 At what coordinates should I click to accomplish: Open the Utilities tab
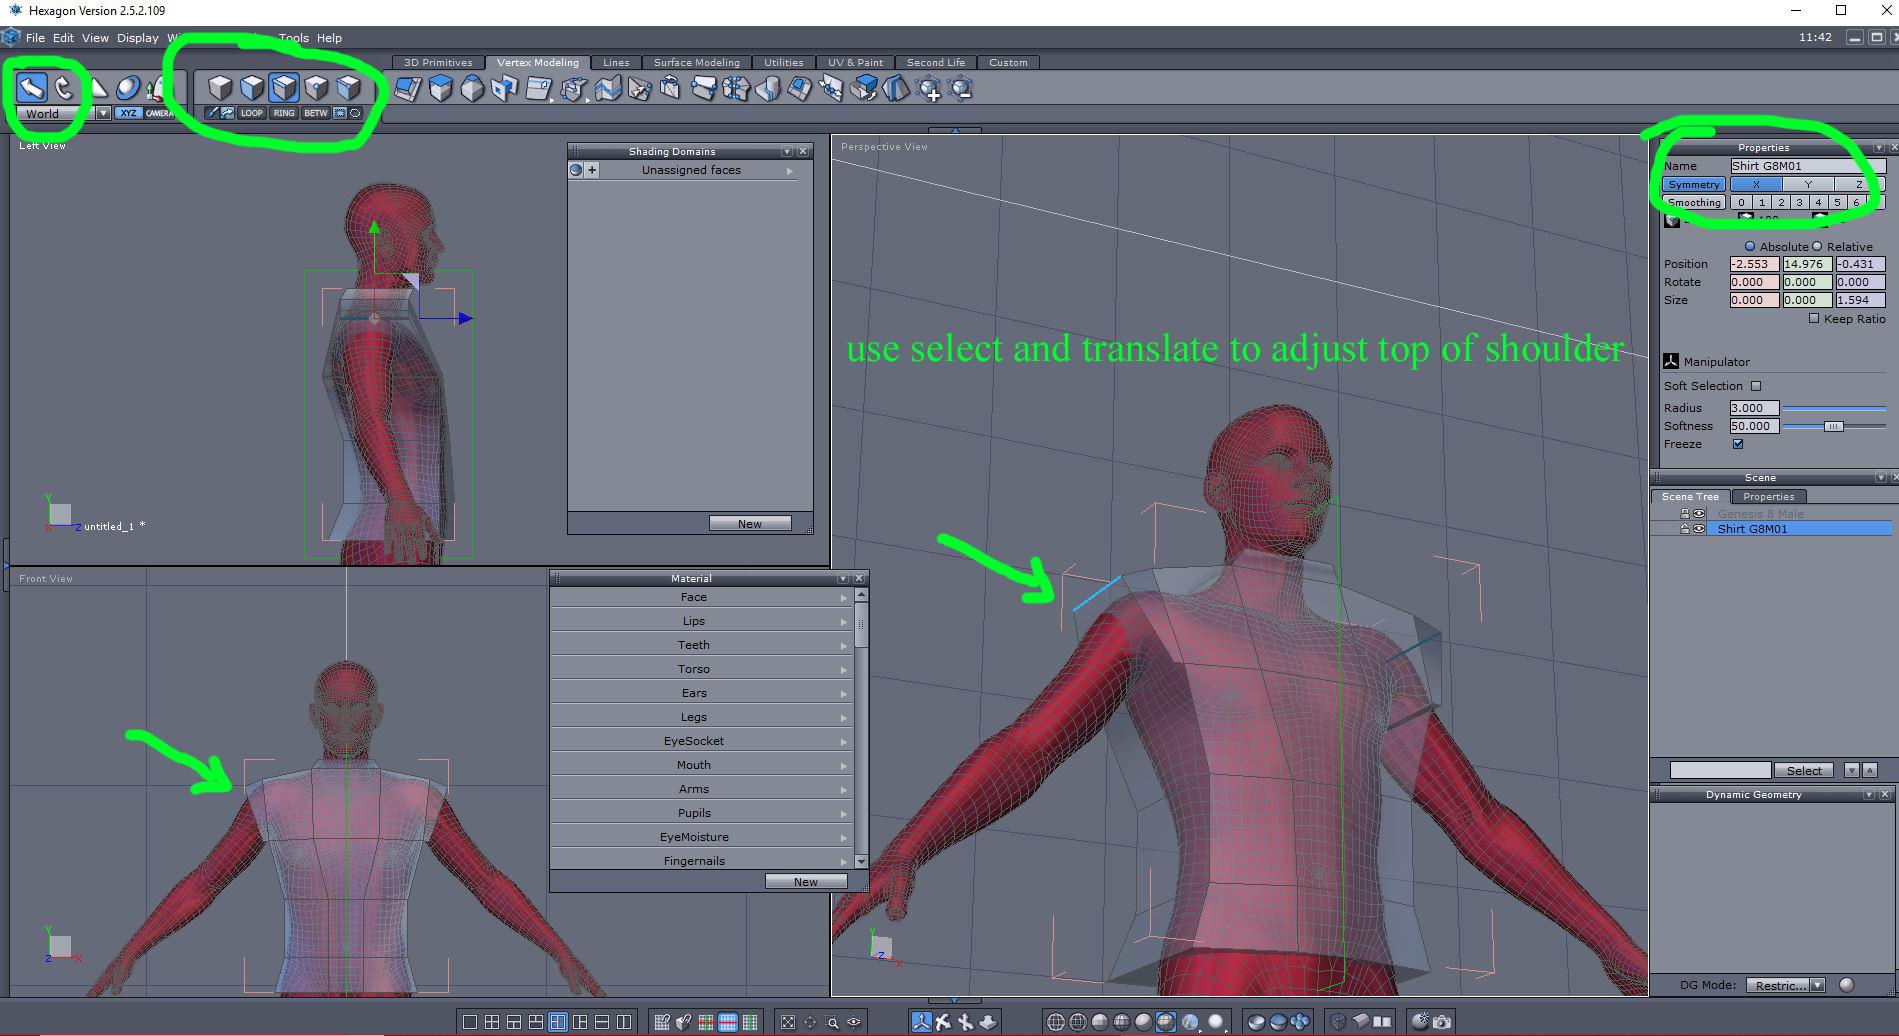pos(784,62)
